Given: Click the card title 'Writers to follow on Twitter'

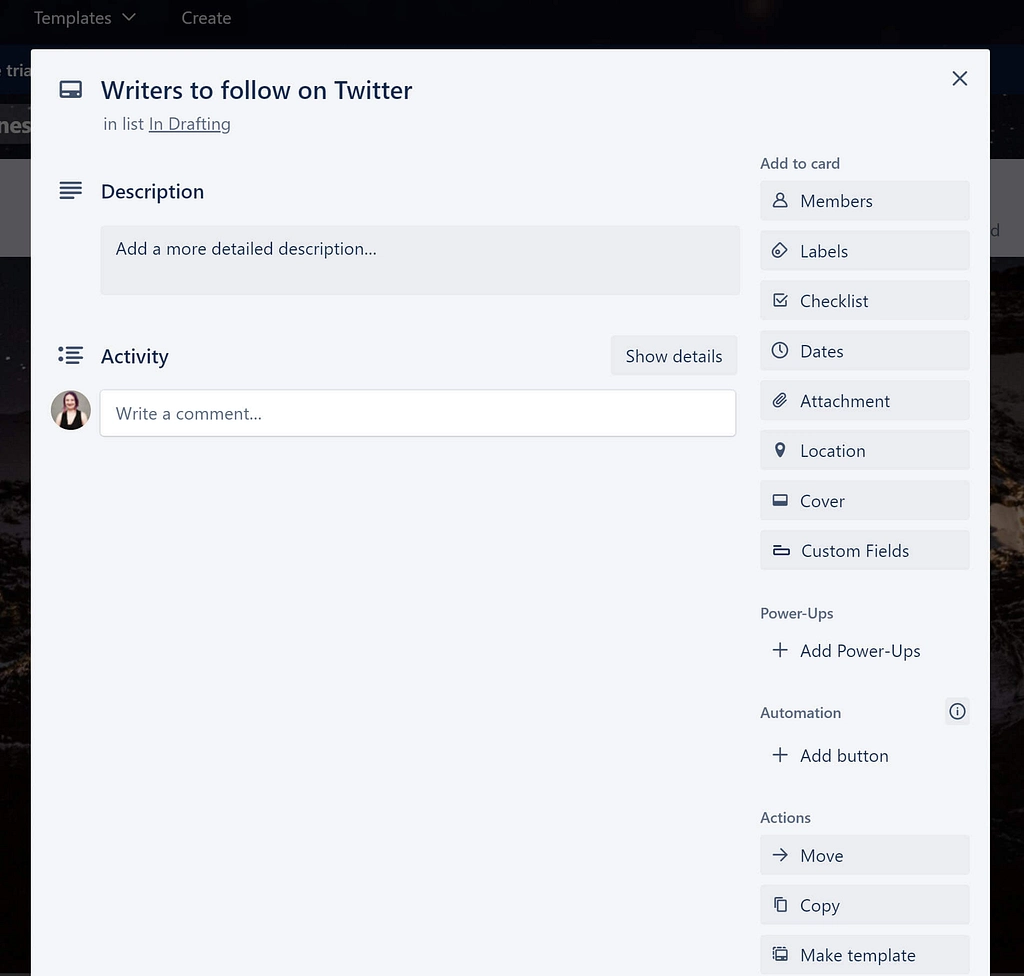Looking at the screenshot, I should pos(256,90).
